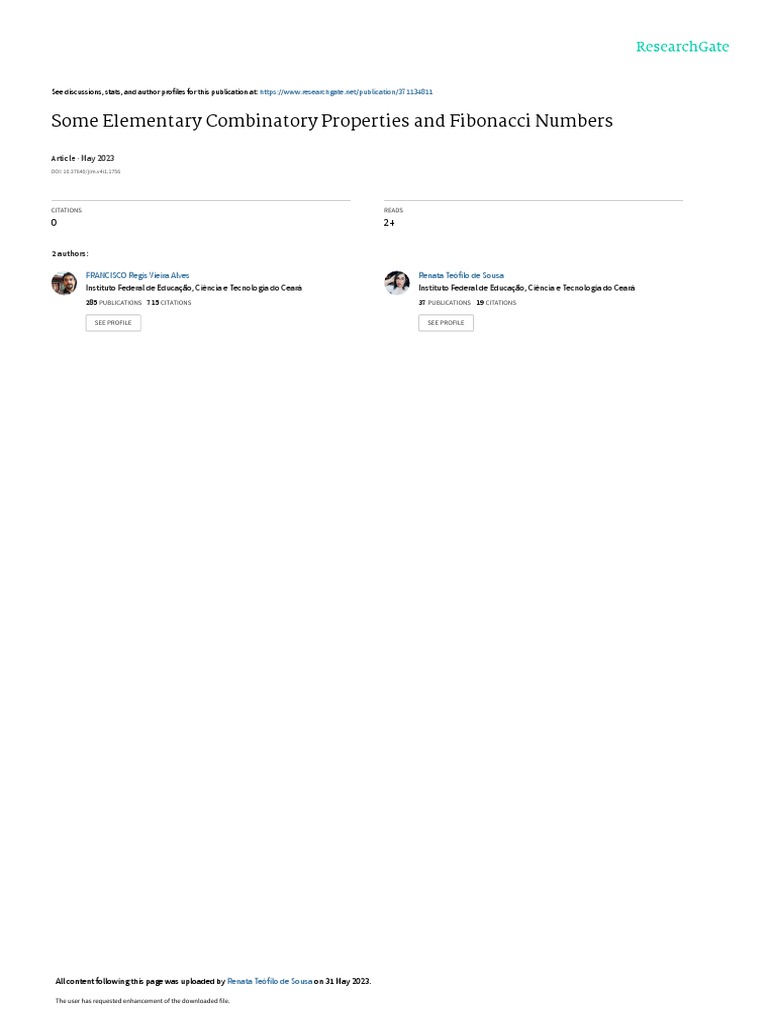Click the DOI text below Article date
Viewport: 768px width, 1024px height.
(x=86, y=172)
